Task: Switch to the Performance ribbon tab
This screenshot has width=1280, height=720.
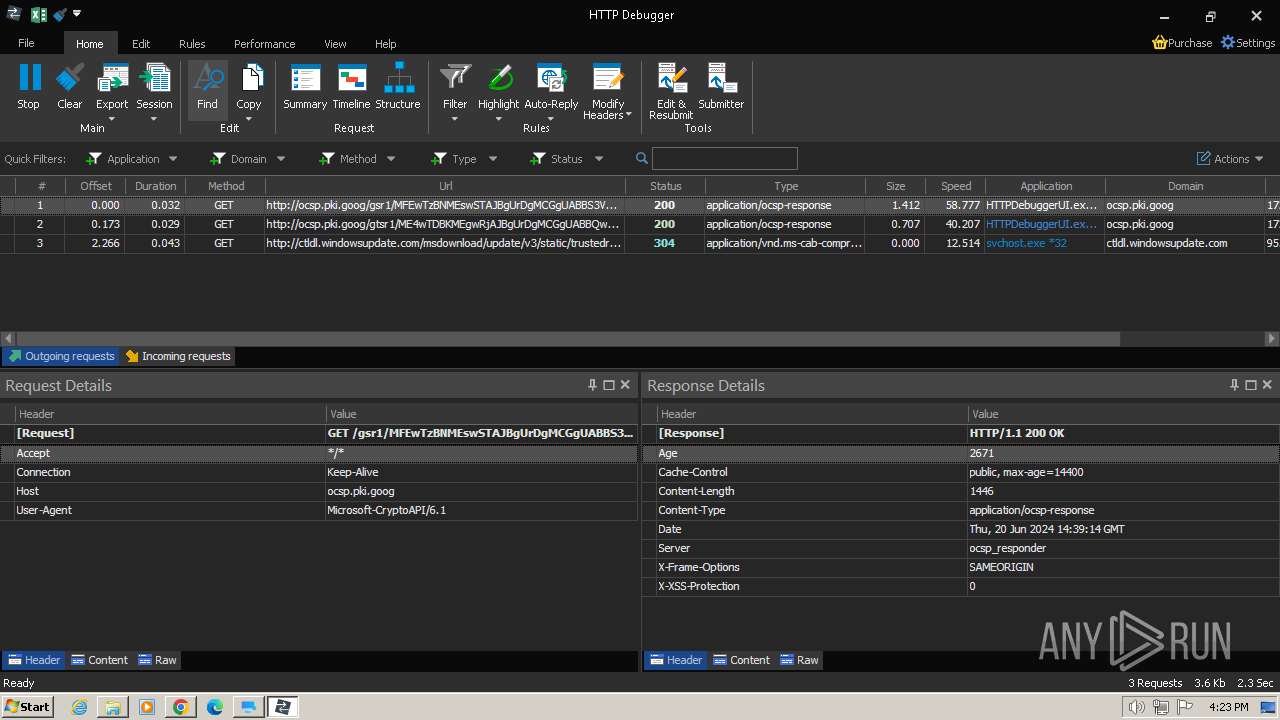Action: pos(264,44)
